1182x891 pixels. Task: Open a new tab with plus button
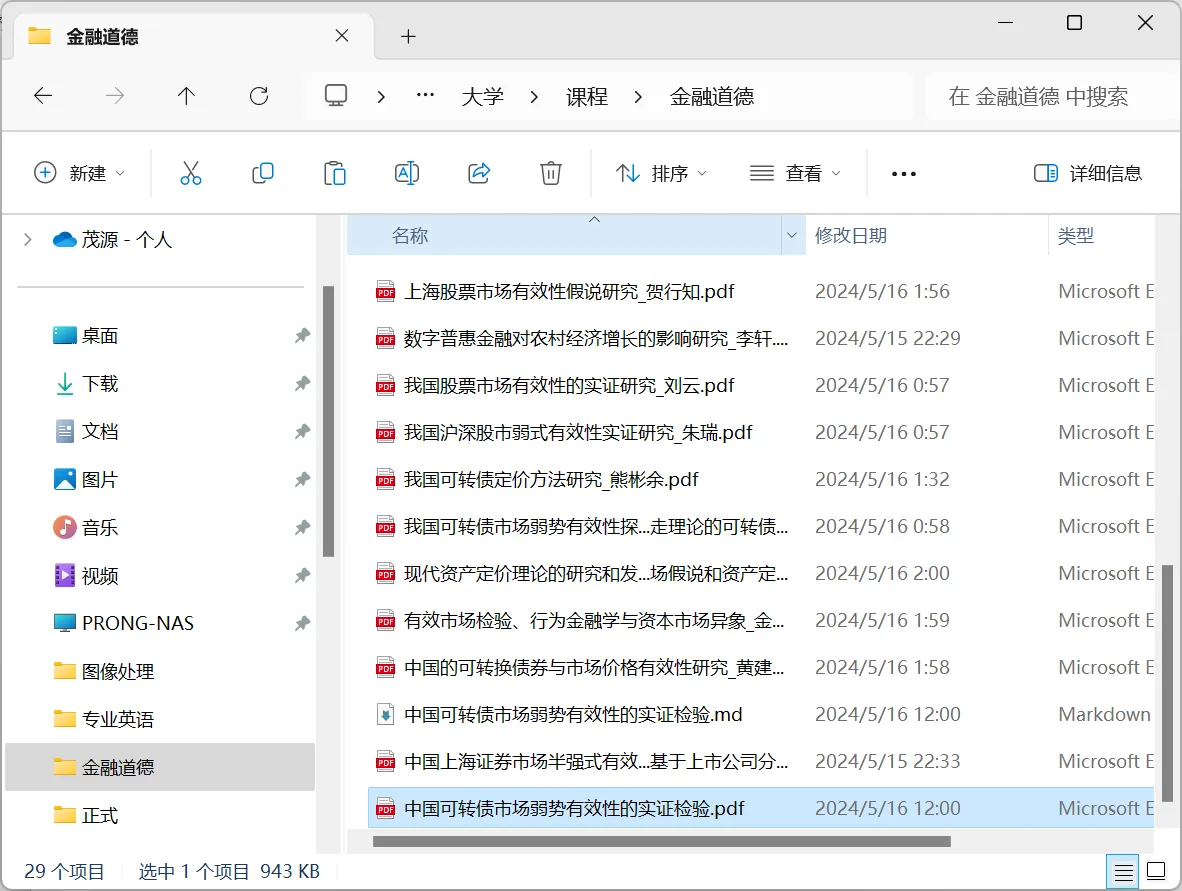pos(408,36)
